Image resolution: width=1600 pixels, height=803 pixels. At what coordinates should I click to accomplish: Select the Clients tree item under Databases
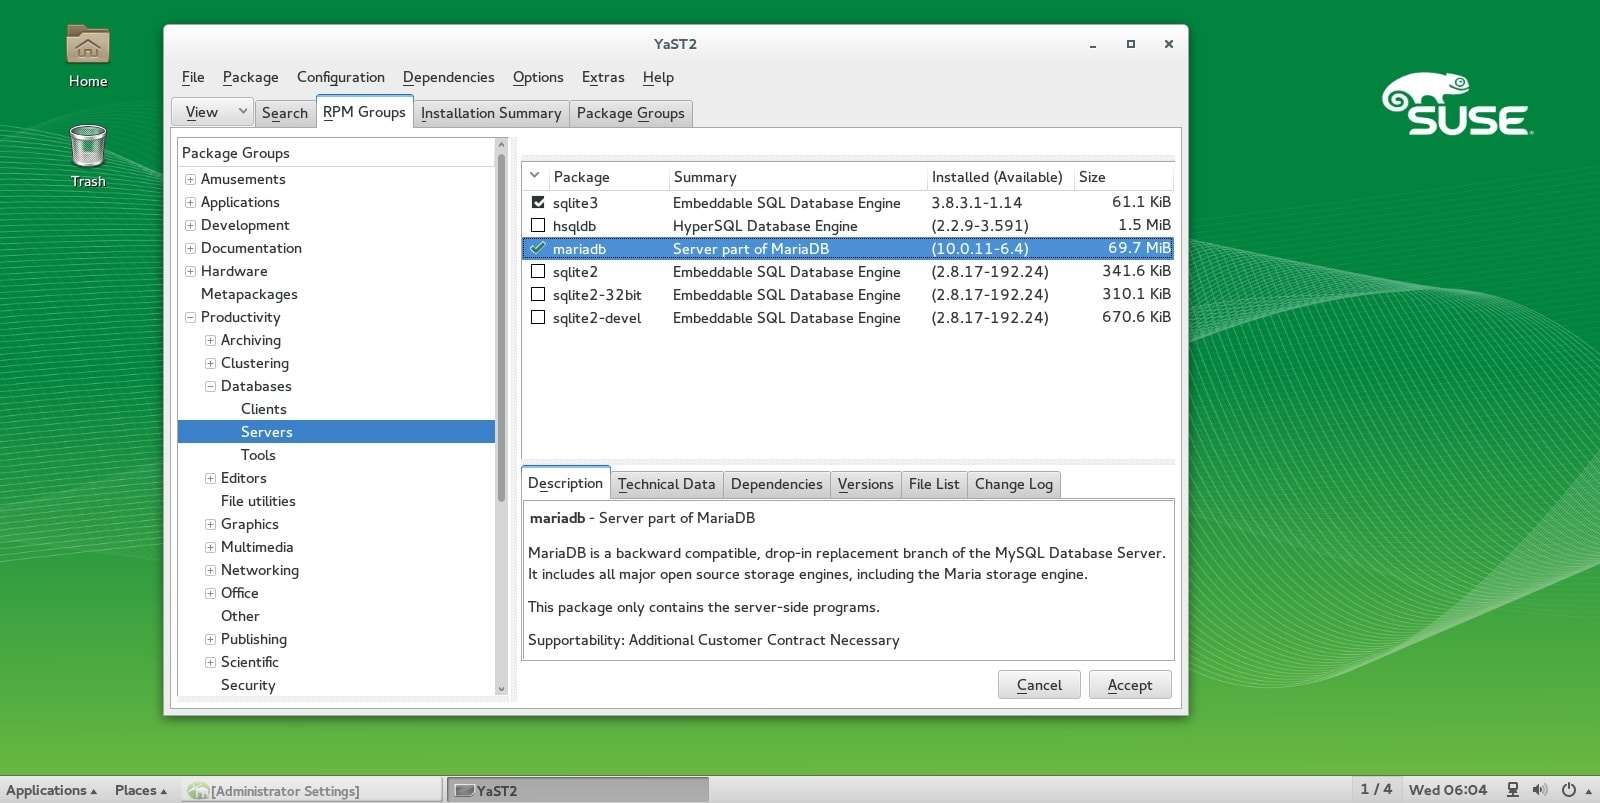(263, 409)
